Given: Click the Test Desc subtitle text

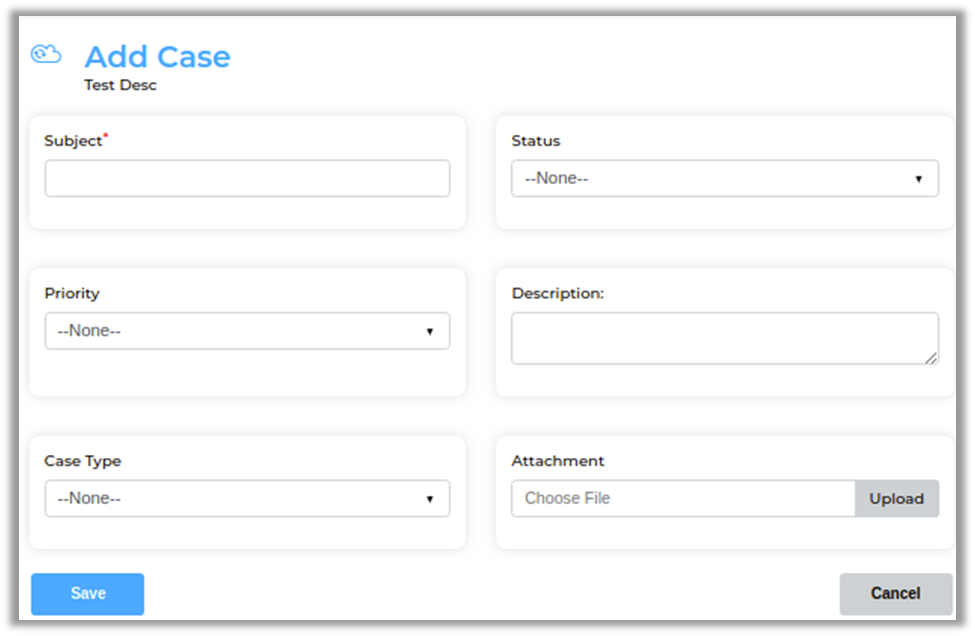Looking at the screenshot, I should pyautogui.click(x=120, y=85).
